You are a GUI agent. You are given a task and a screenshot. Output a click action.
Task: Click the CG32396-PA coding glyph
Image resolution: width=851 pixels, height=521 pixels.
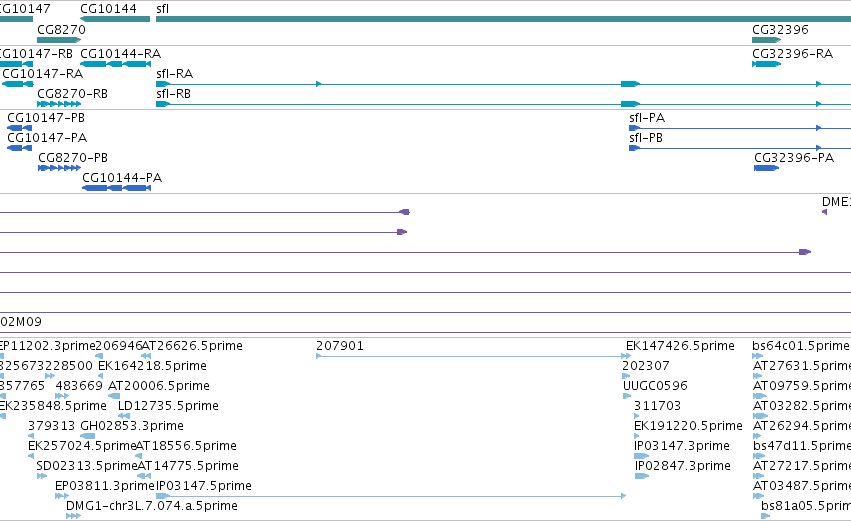[x=766, y=168]
